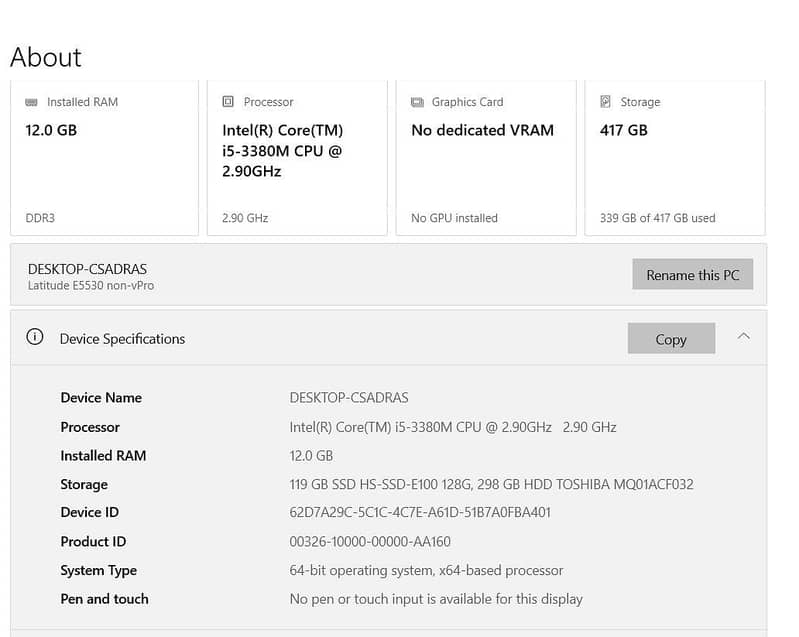Click the Storage drive icon

tap(605, 102)
